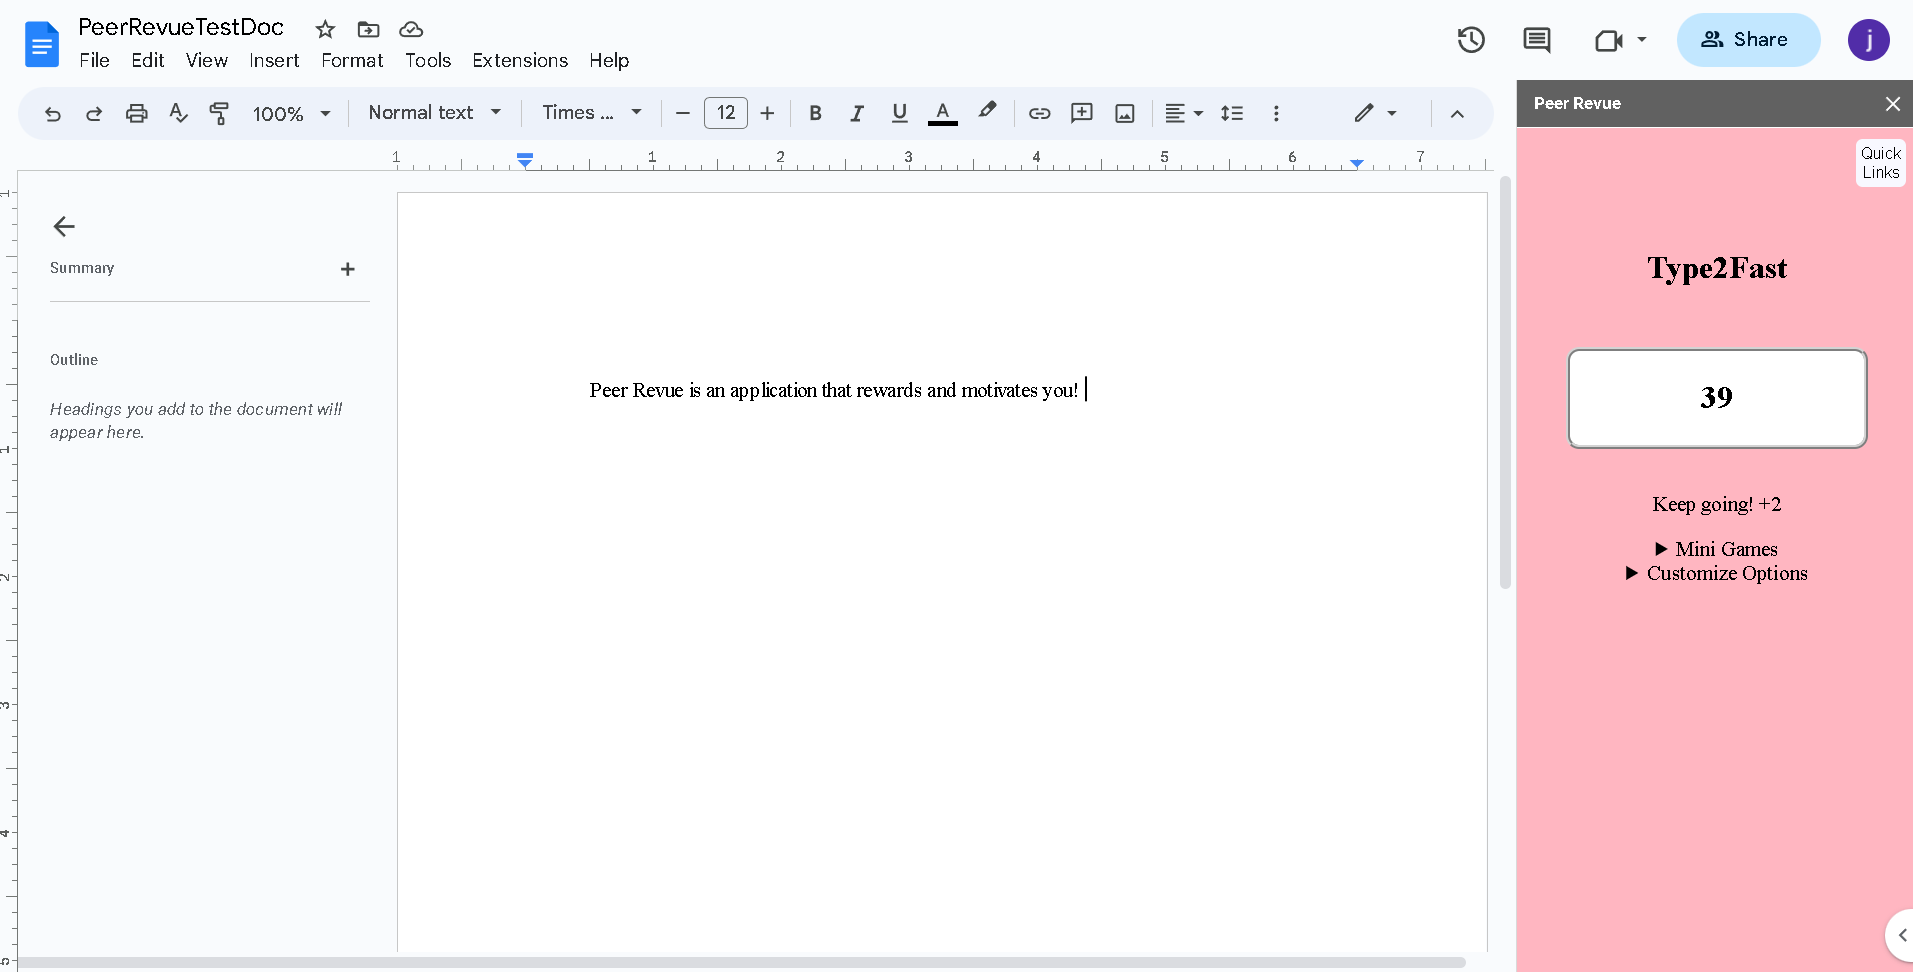Image resolution: width=1913 pixels, height=972 pixels.
Task: Toggle italic formatting
Action: (857, 114)
